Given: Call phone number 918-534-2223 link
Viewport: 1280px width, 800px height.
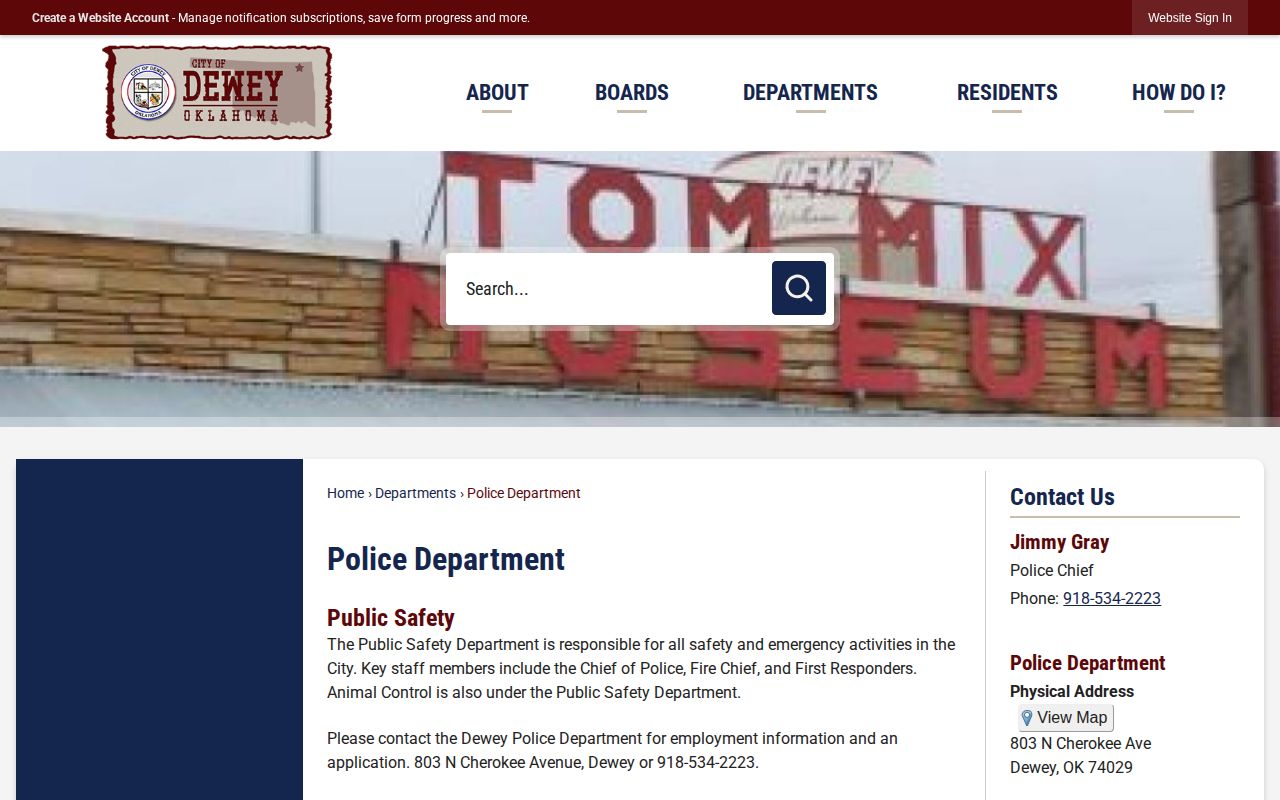Looking at the screenshot, I should 1112,598.
